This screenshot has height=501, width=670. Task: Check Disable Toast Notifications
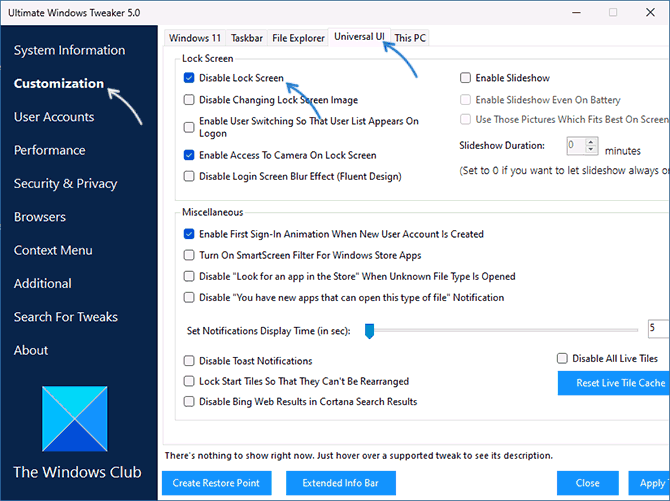189,361
